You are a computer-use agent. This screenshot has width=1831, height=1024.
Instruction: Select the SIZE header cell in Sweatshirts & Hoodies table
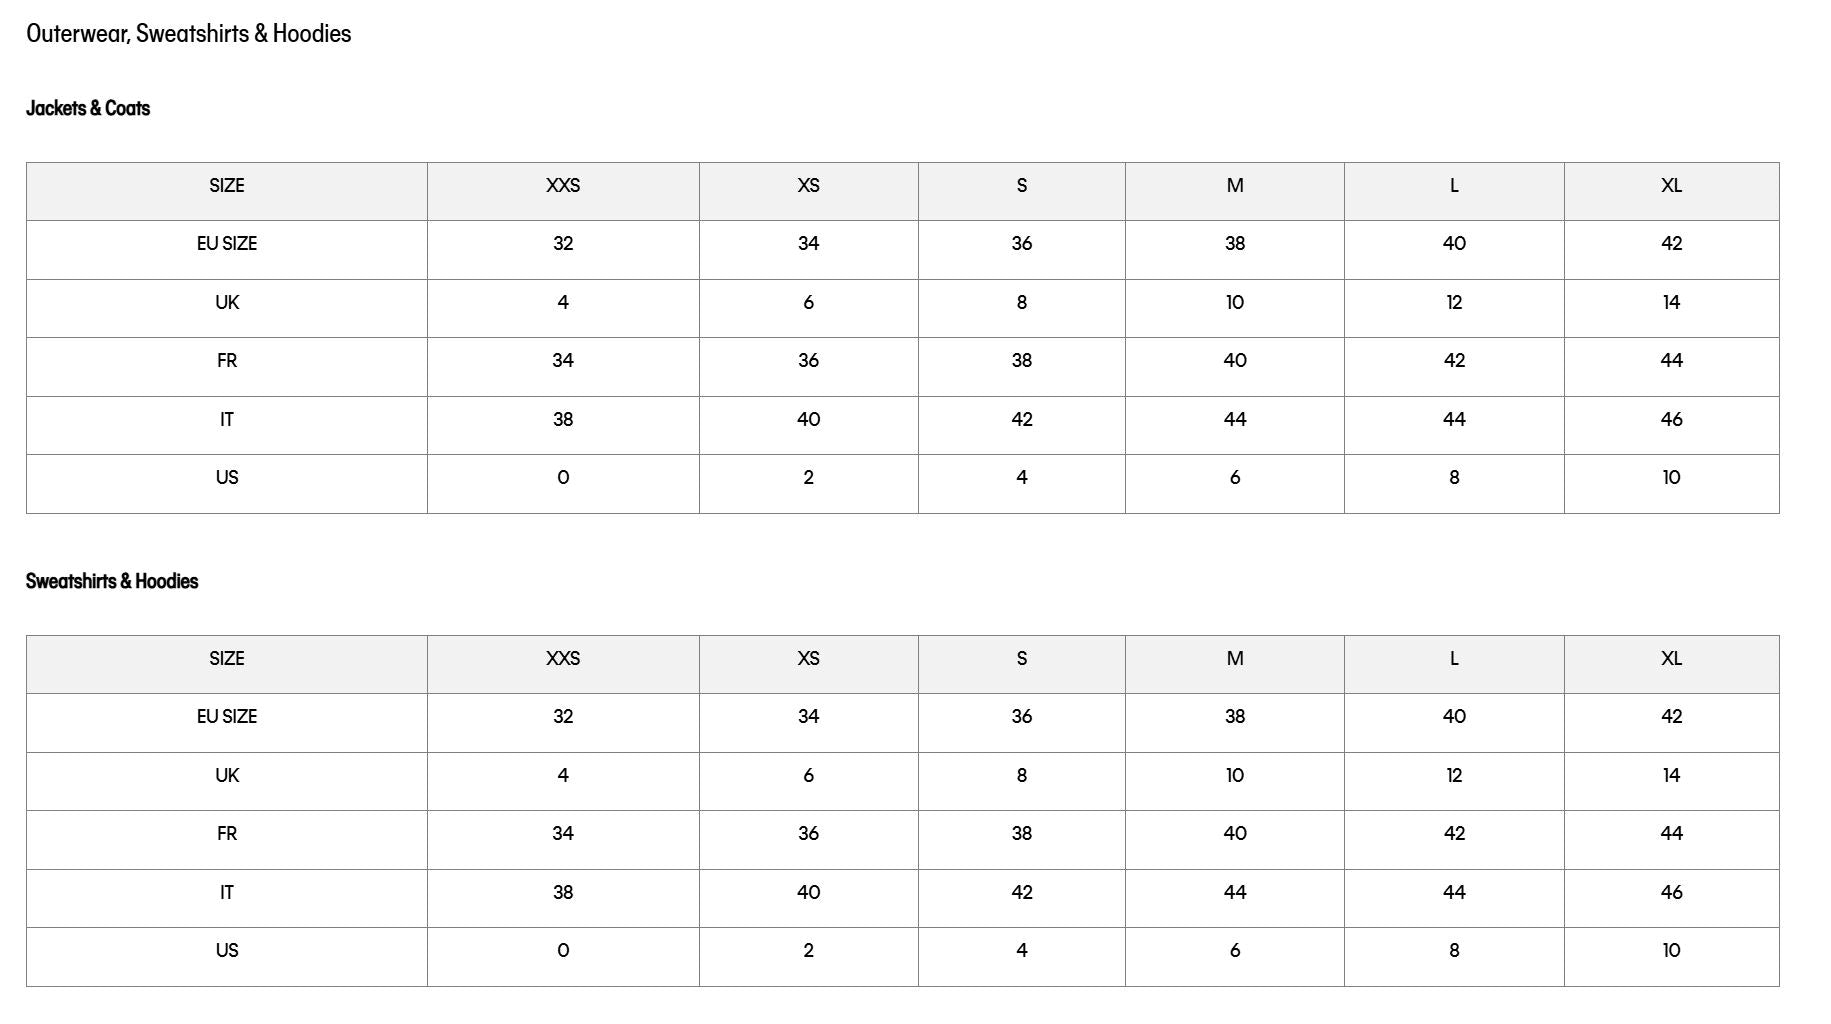227,659
